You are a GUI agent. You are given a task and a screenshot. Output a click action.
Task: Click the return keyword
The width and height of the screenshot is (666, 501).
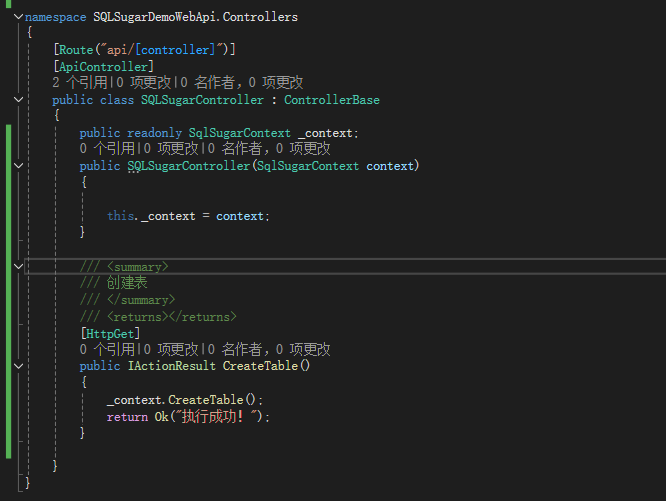[x=127, y=417]
